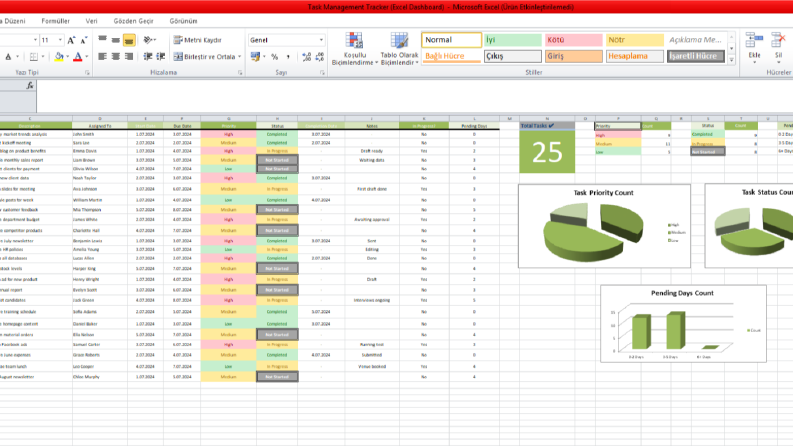Open the Görünüm ribbon tab
The height and width of the screenshot is (446, 793).
point(183,21)
